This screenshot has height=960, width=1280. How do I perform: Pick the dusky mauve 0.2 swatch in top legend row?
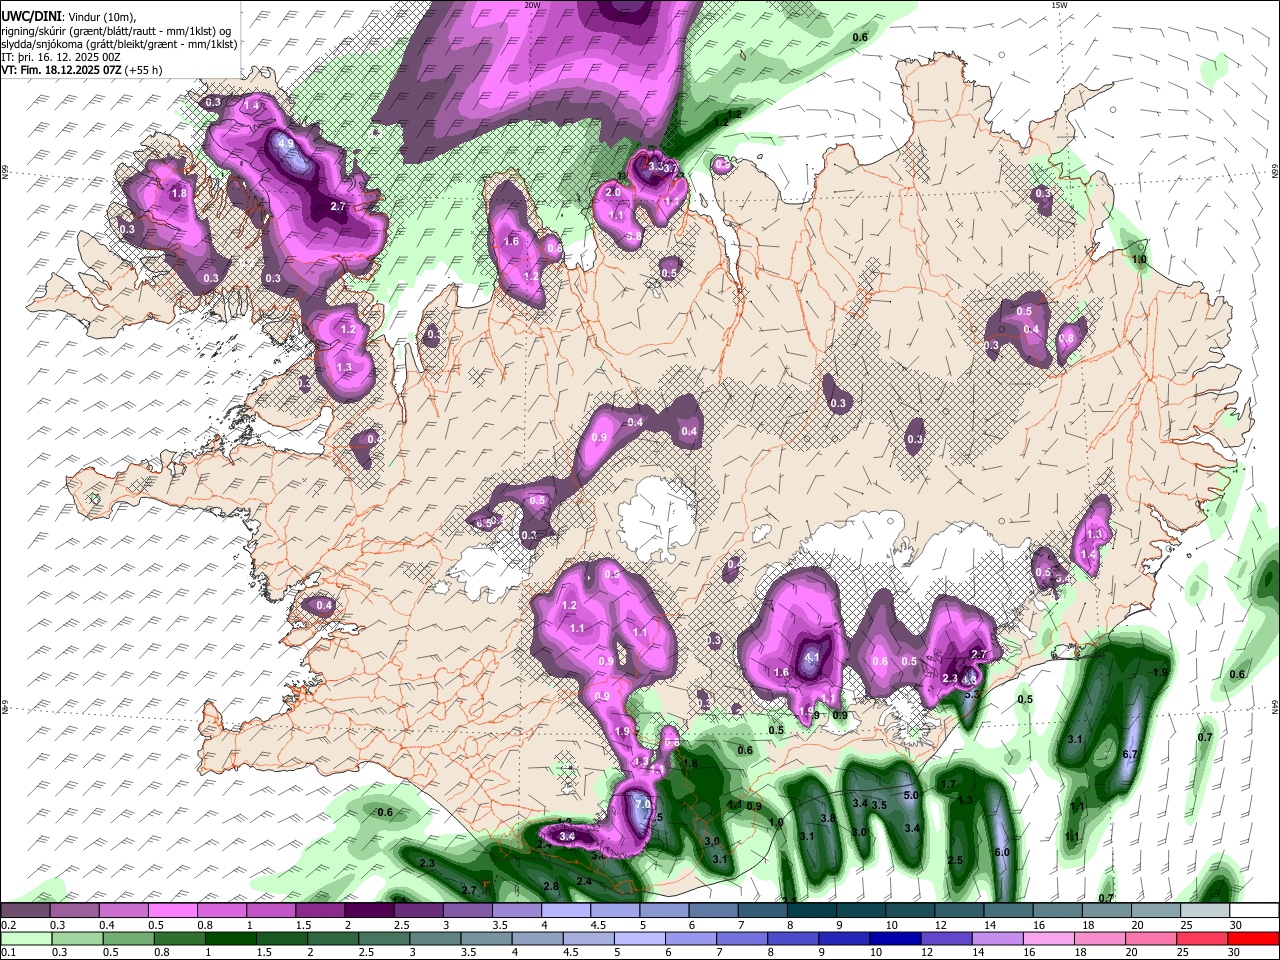point(25,910)
